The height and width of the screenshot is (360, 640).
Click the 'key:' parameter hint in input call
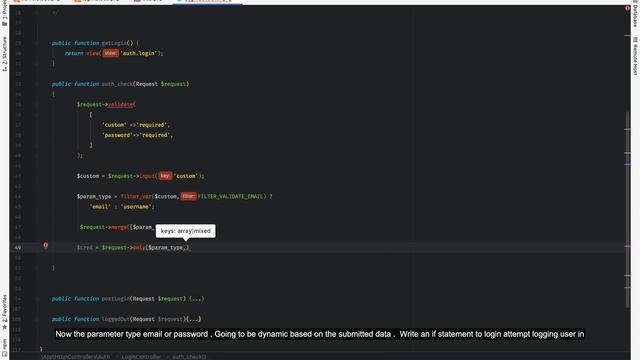[165, 176]
